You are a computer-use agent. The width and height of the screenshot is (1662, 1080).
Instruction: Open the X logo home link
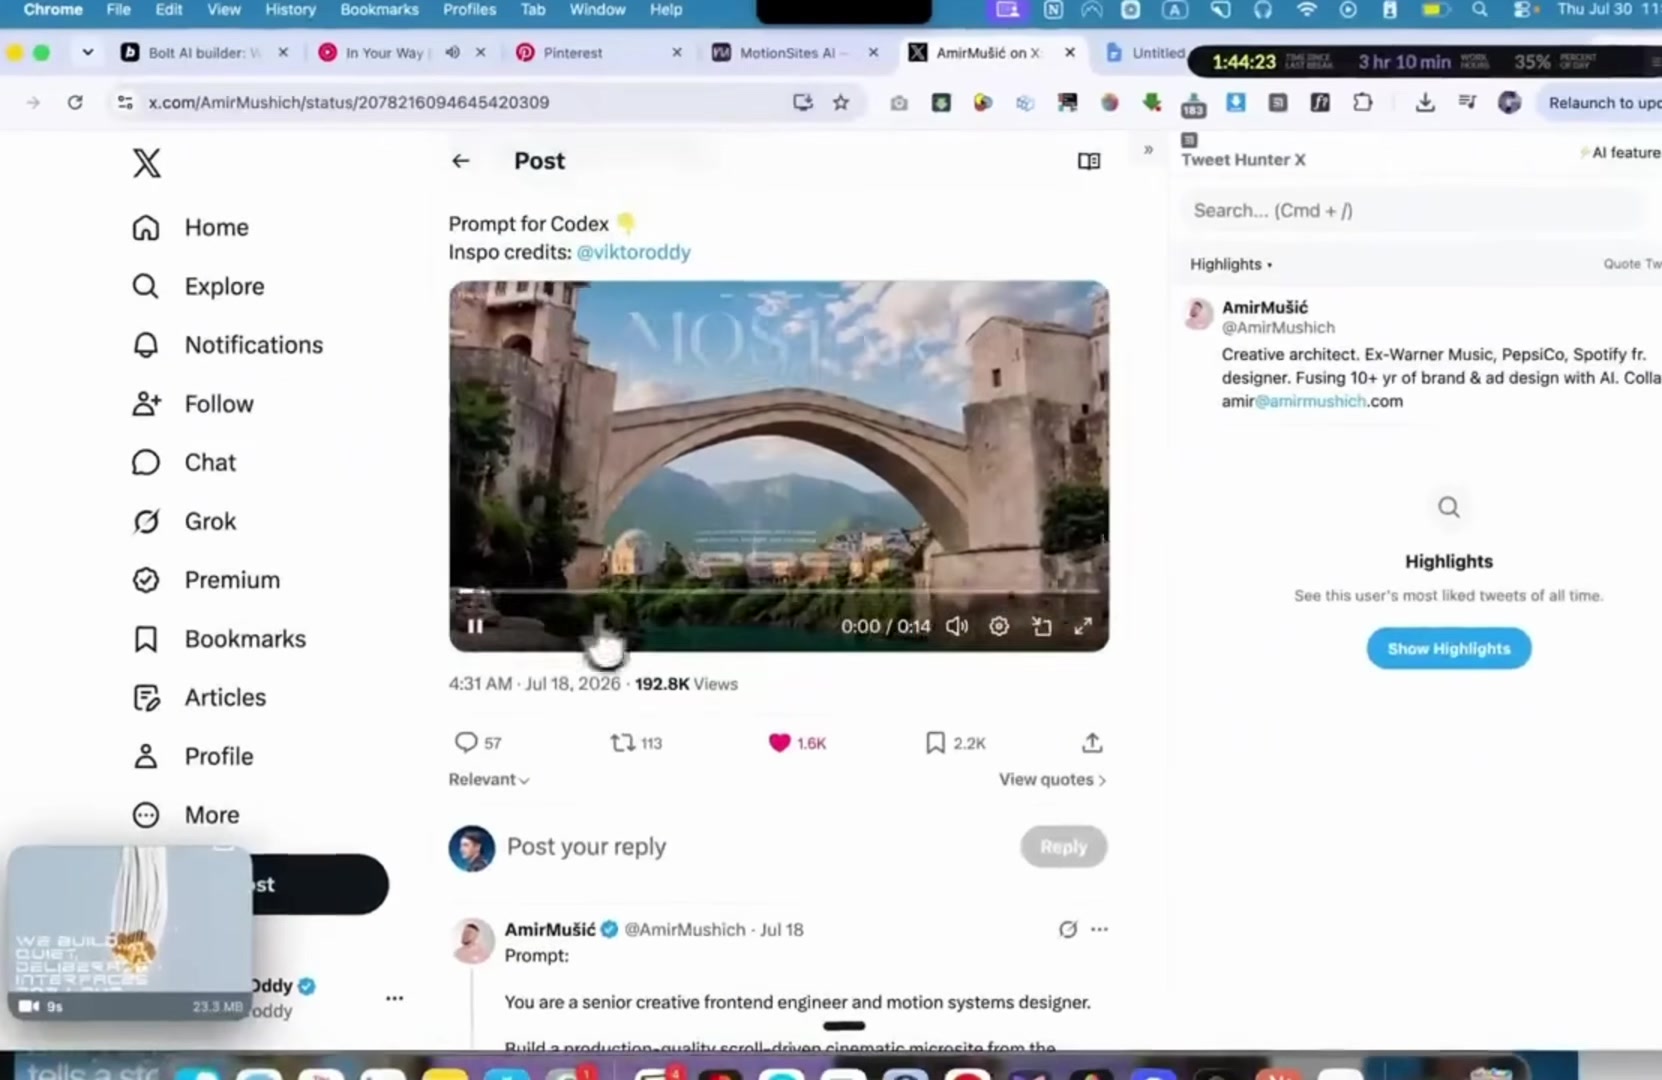pos(147,163)
